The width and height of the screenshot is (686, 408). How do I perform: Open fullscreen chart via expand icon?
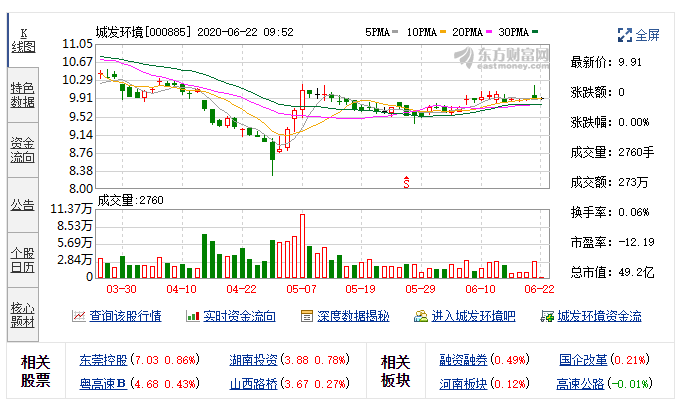(625, 35)
